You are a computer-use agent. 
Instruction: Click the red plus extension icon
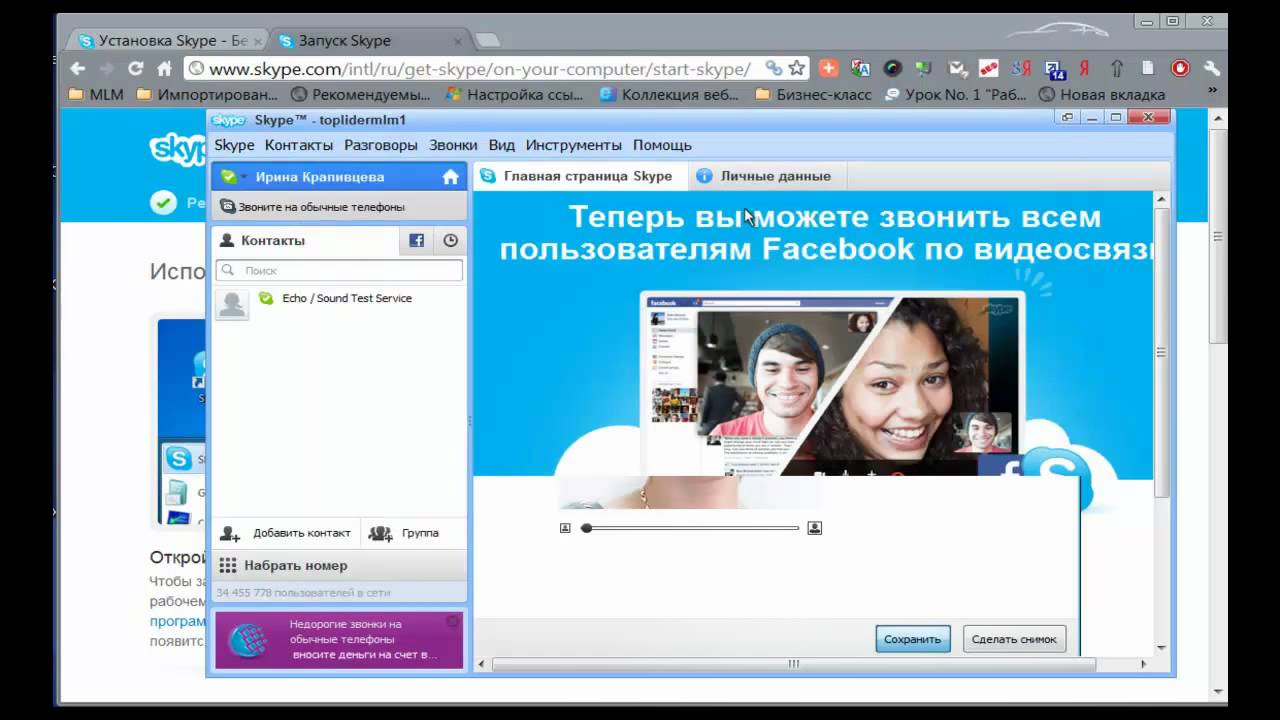[x=828, y=68]
